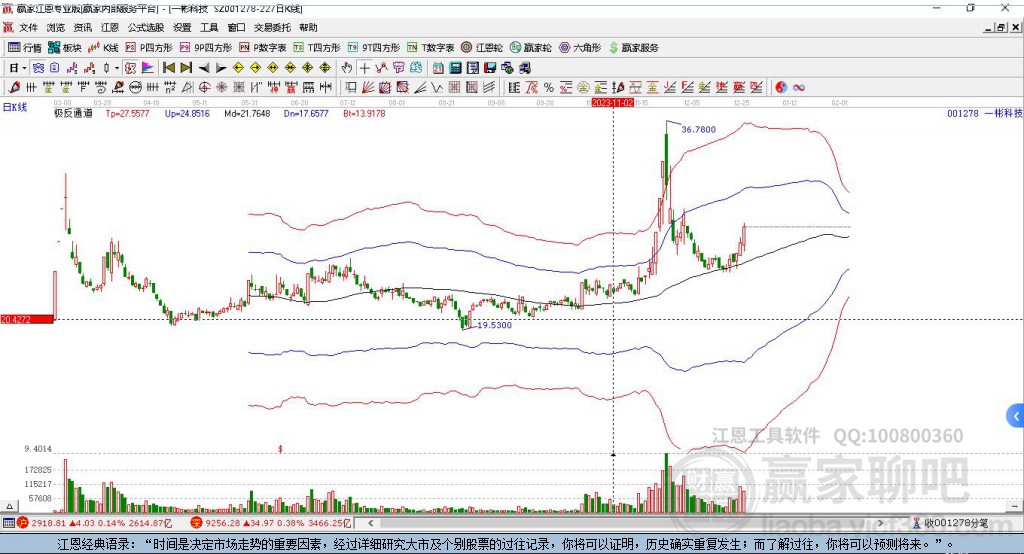This screenshot has width=1024, height=554.
Task: Step forward with black right arrow
Action: point(221,68)
